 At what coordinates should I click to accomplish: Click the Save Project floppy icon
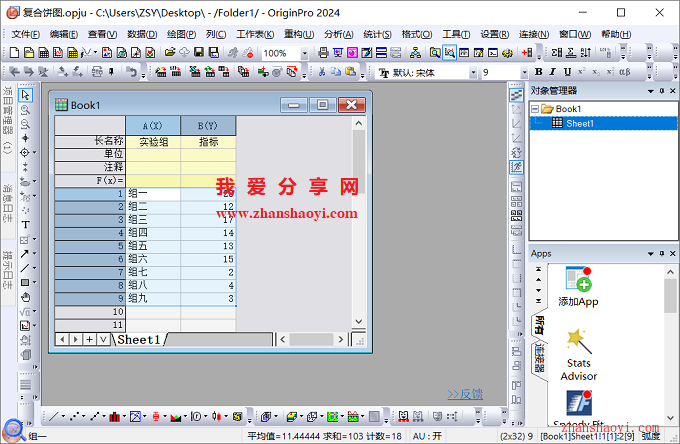click(199, 52)
